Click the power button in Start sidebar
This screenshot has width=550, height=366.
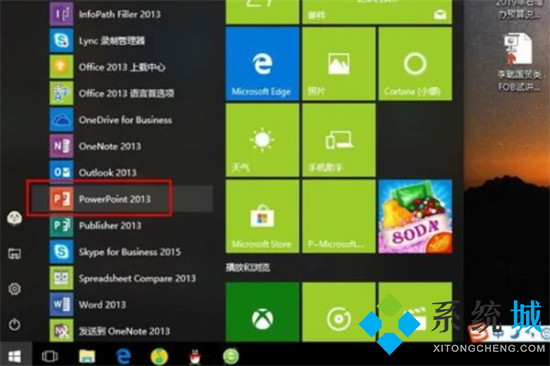pos(14,324)
